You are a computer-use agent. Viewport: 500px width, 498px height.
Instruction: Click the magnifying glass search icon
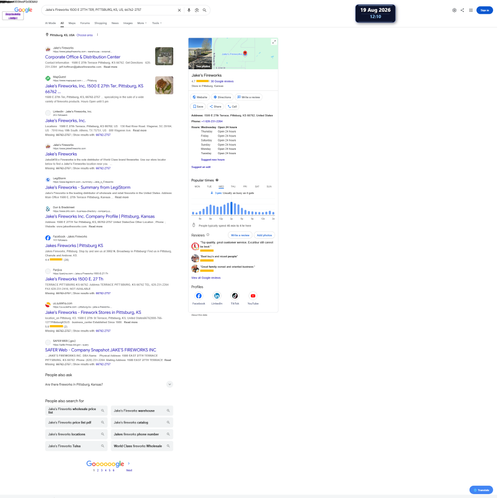click(x=204, y=10)
